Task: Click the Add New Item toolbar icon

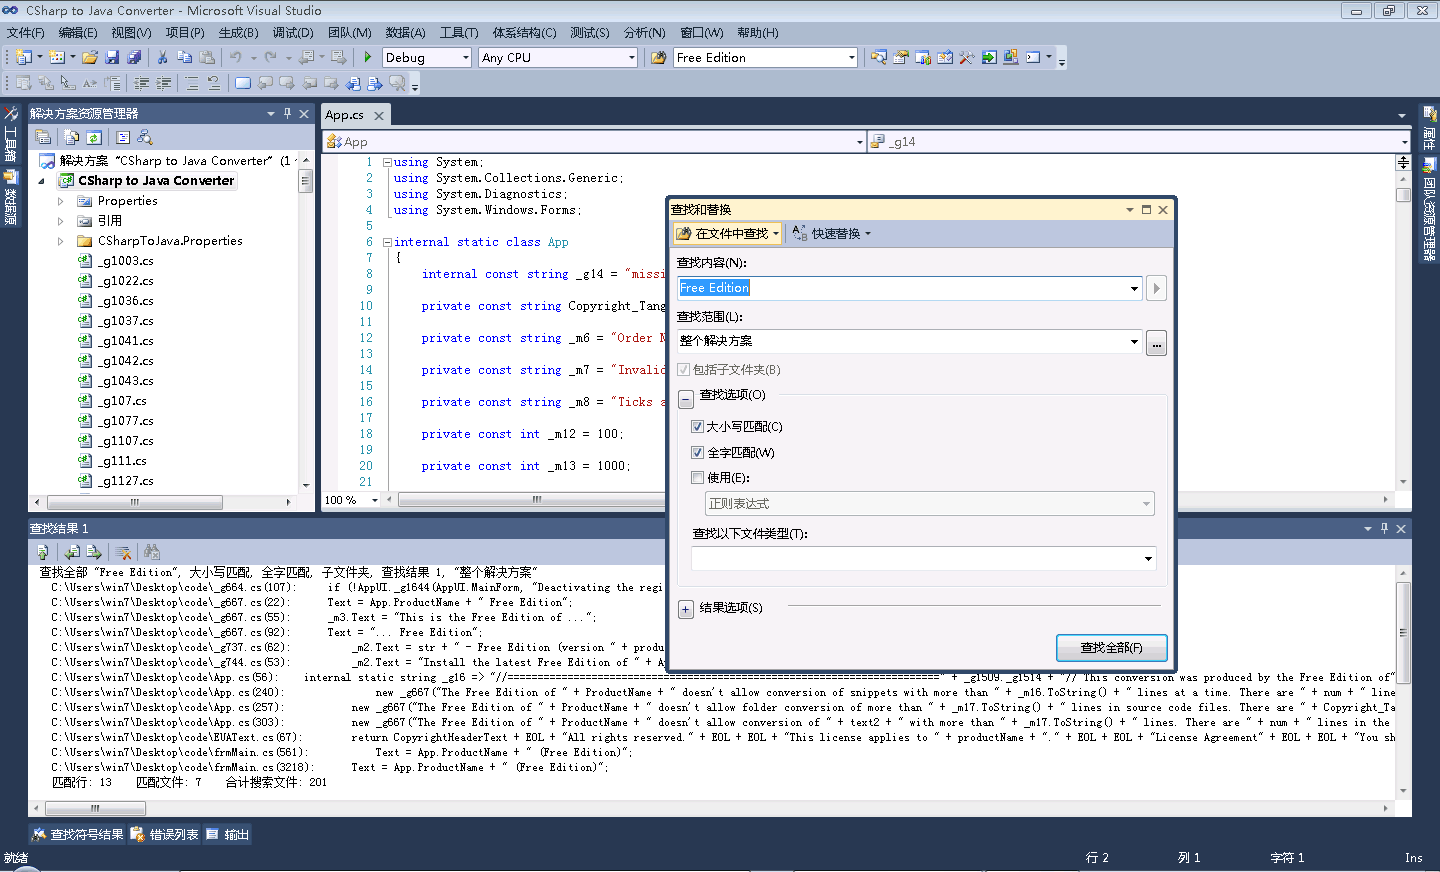Action: pyautogui.click(x=57, y=58)
